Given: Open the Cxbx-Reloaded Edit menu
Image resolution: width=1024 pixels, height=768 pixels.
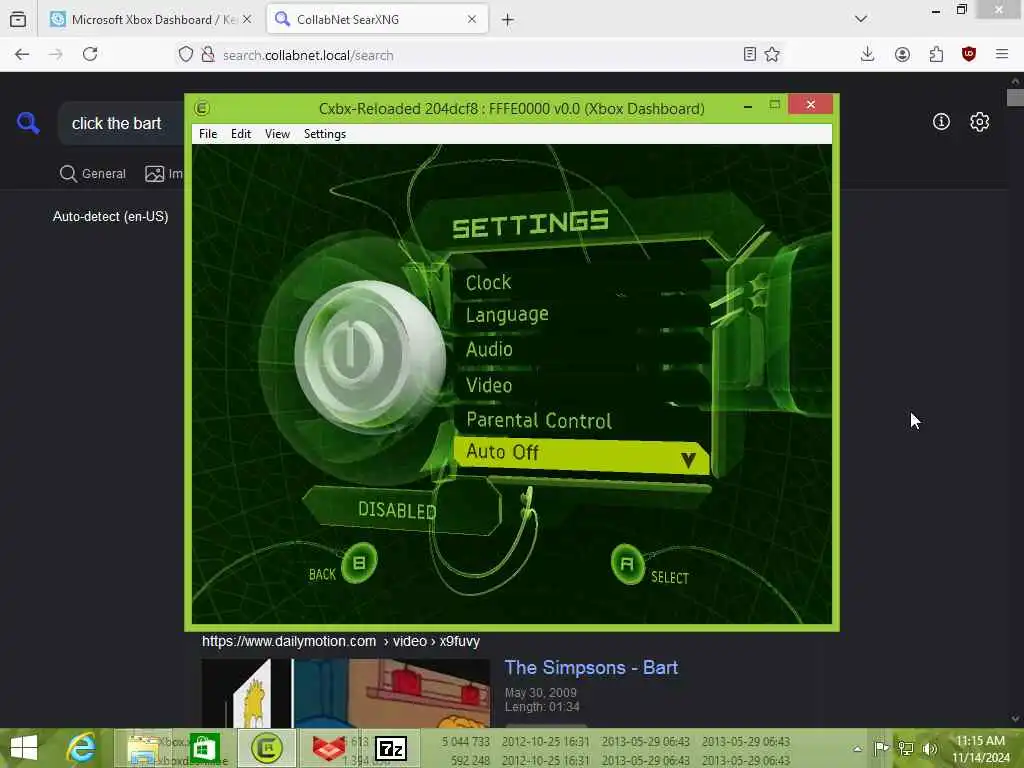Looking at the screenshot, I should (241, 134).
